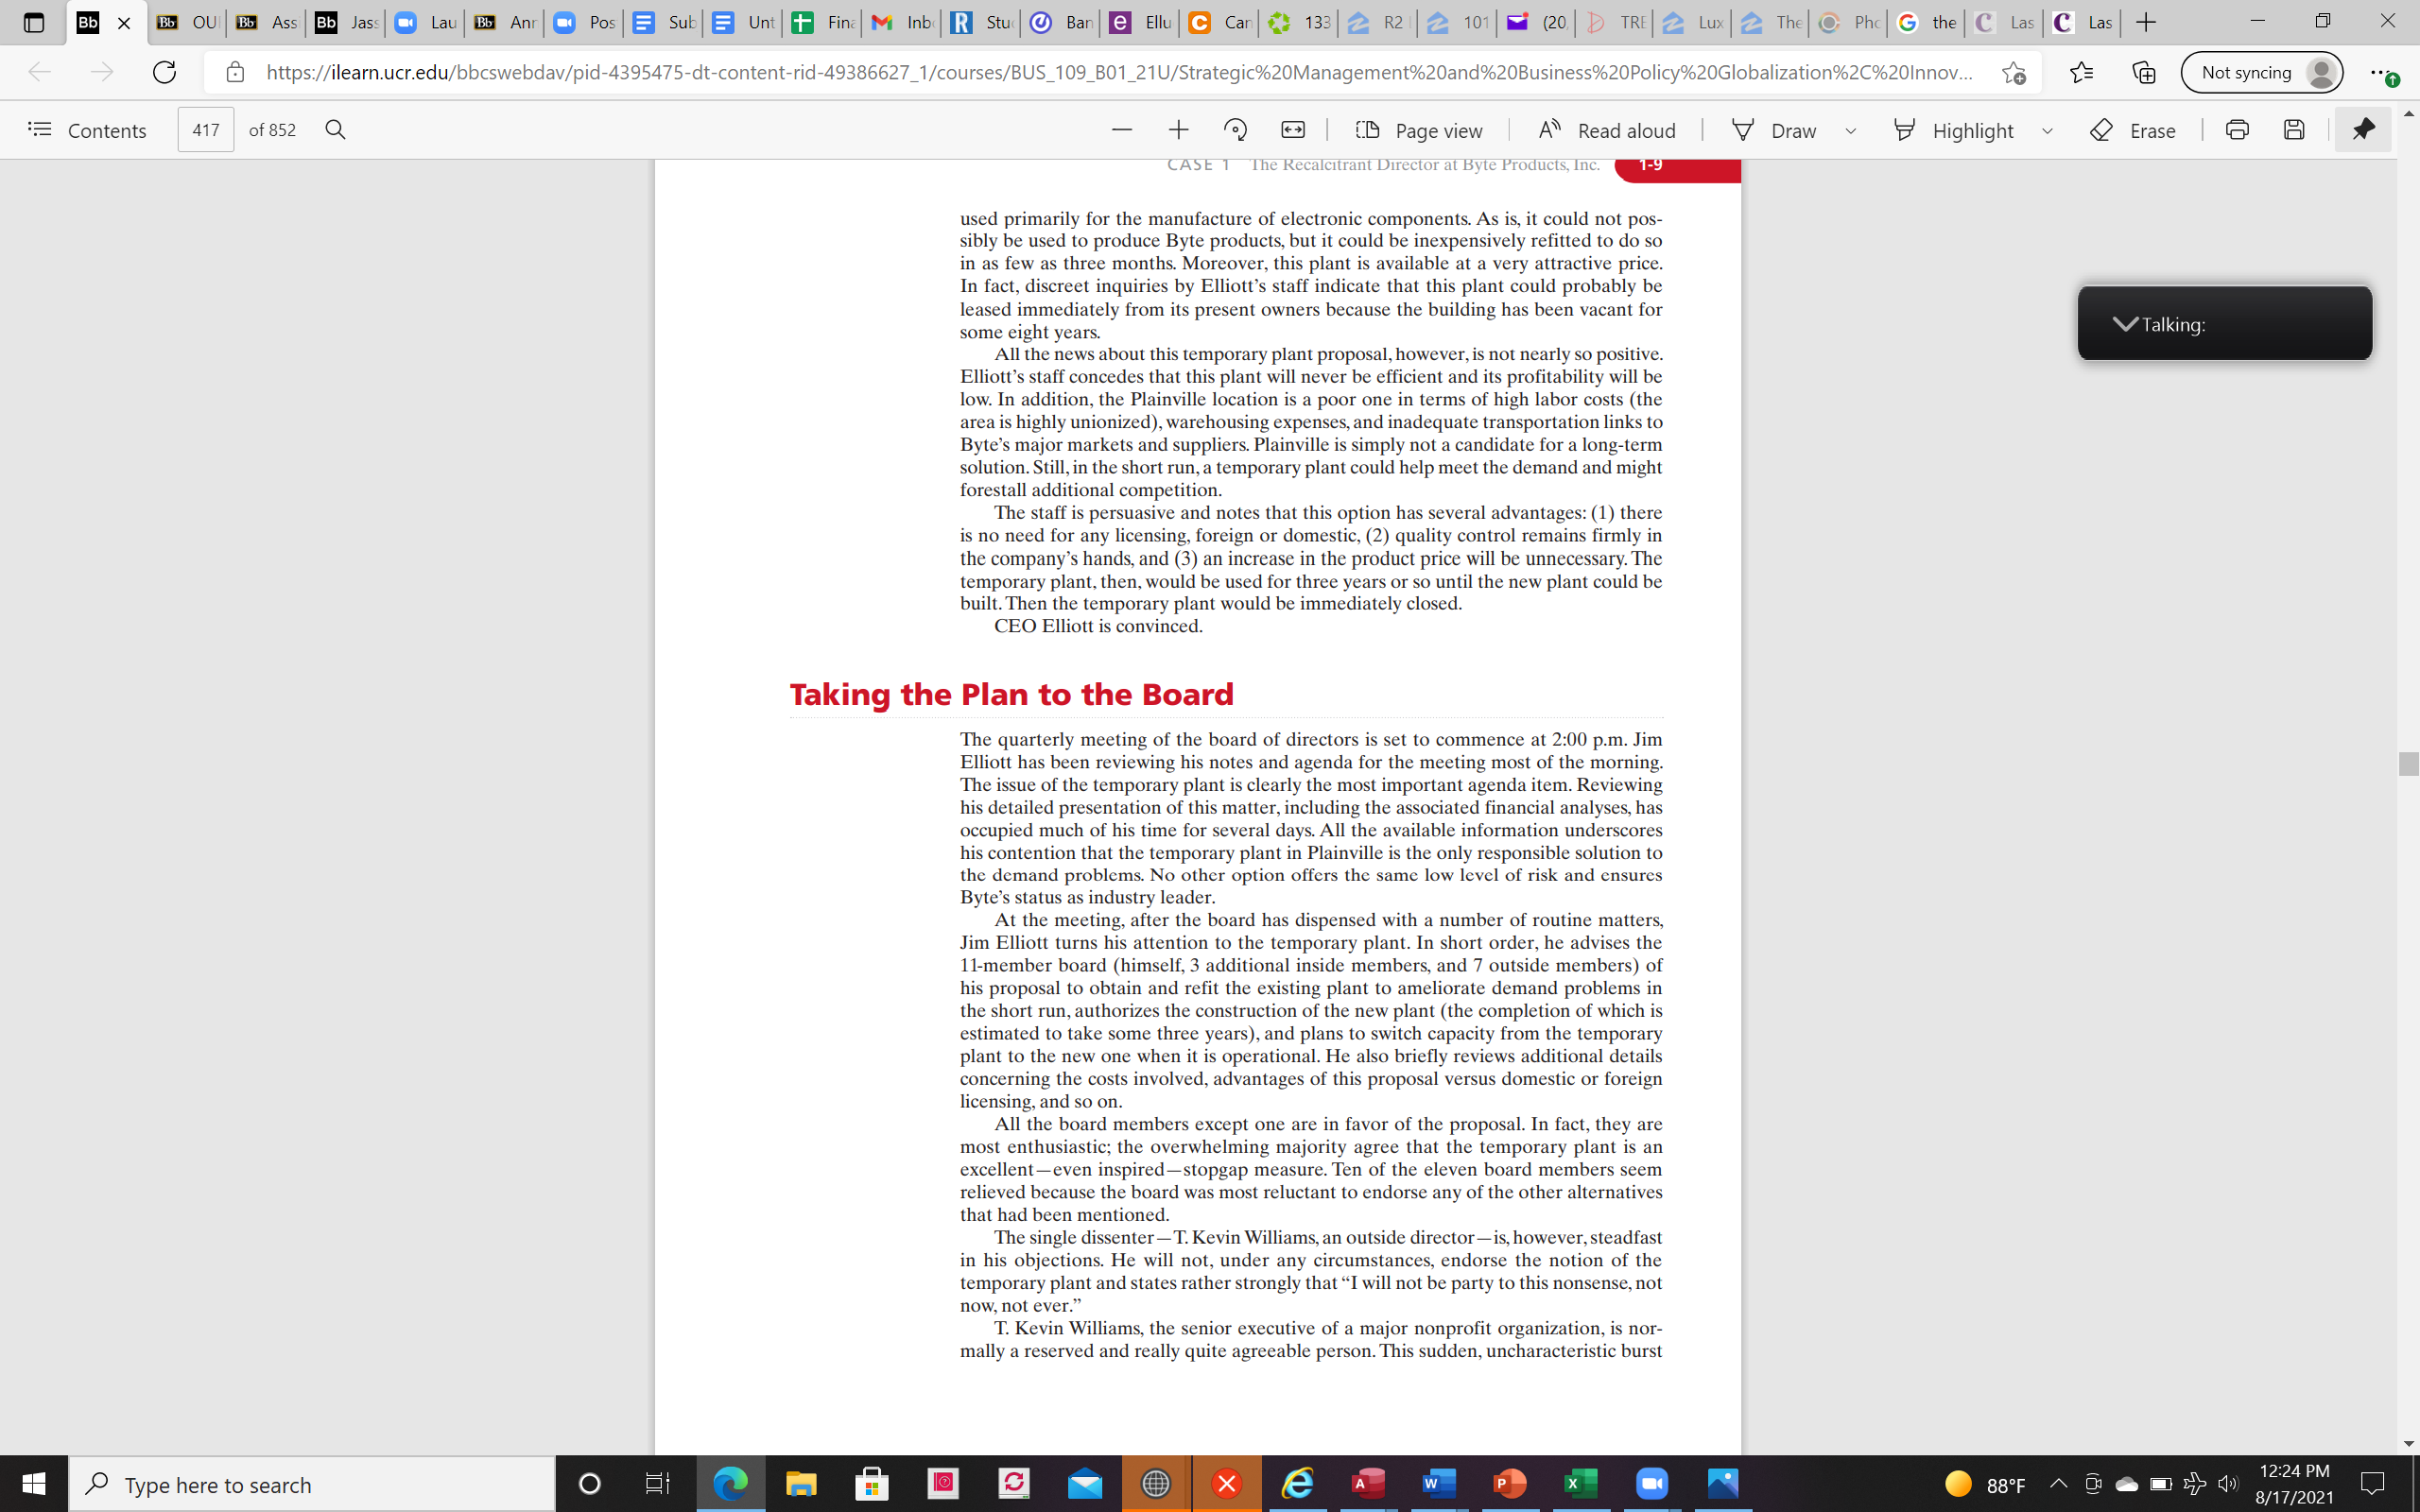Image resolution: width=2420 pixels, height=1512 pixels.
Task: Open Microsoft Word from taskbar
Action: pos(1439,1484)
